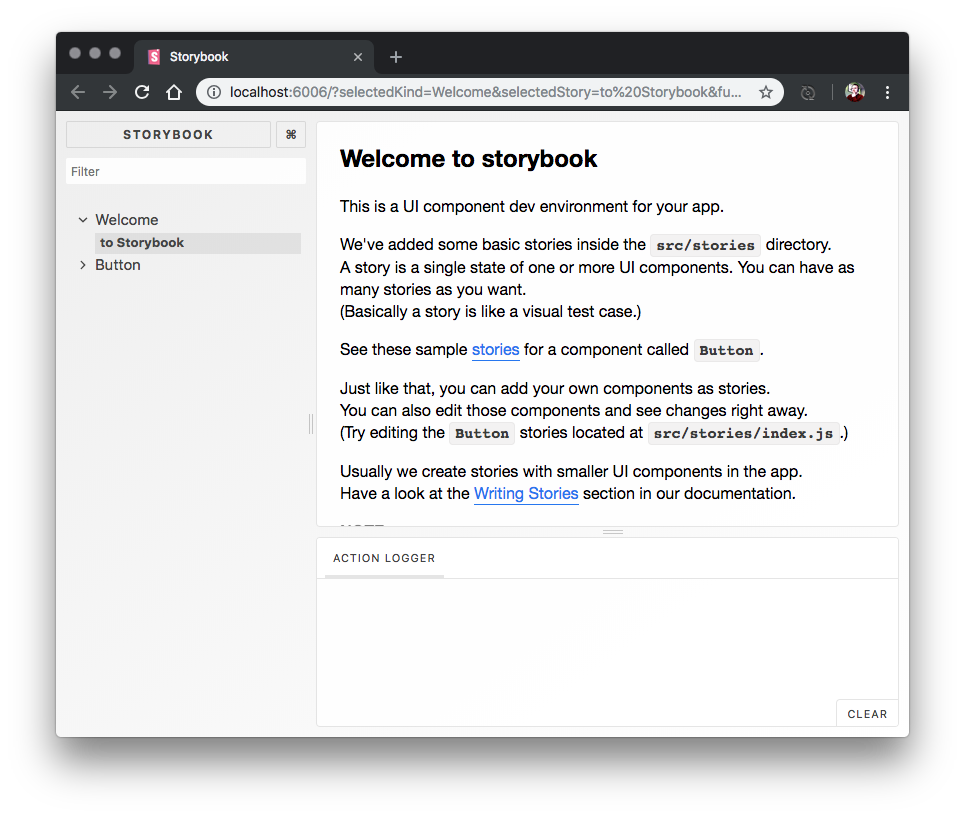Image resolution: width=965 pixels, height=817 pixels.
Task: Open the user profile avatar
Action: 854,92
